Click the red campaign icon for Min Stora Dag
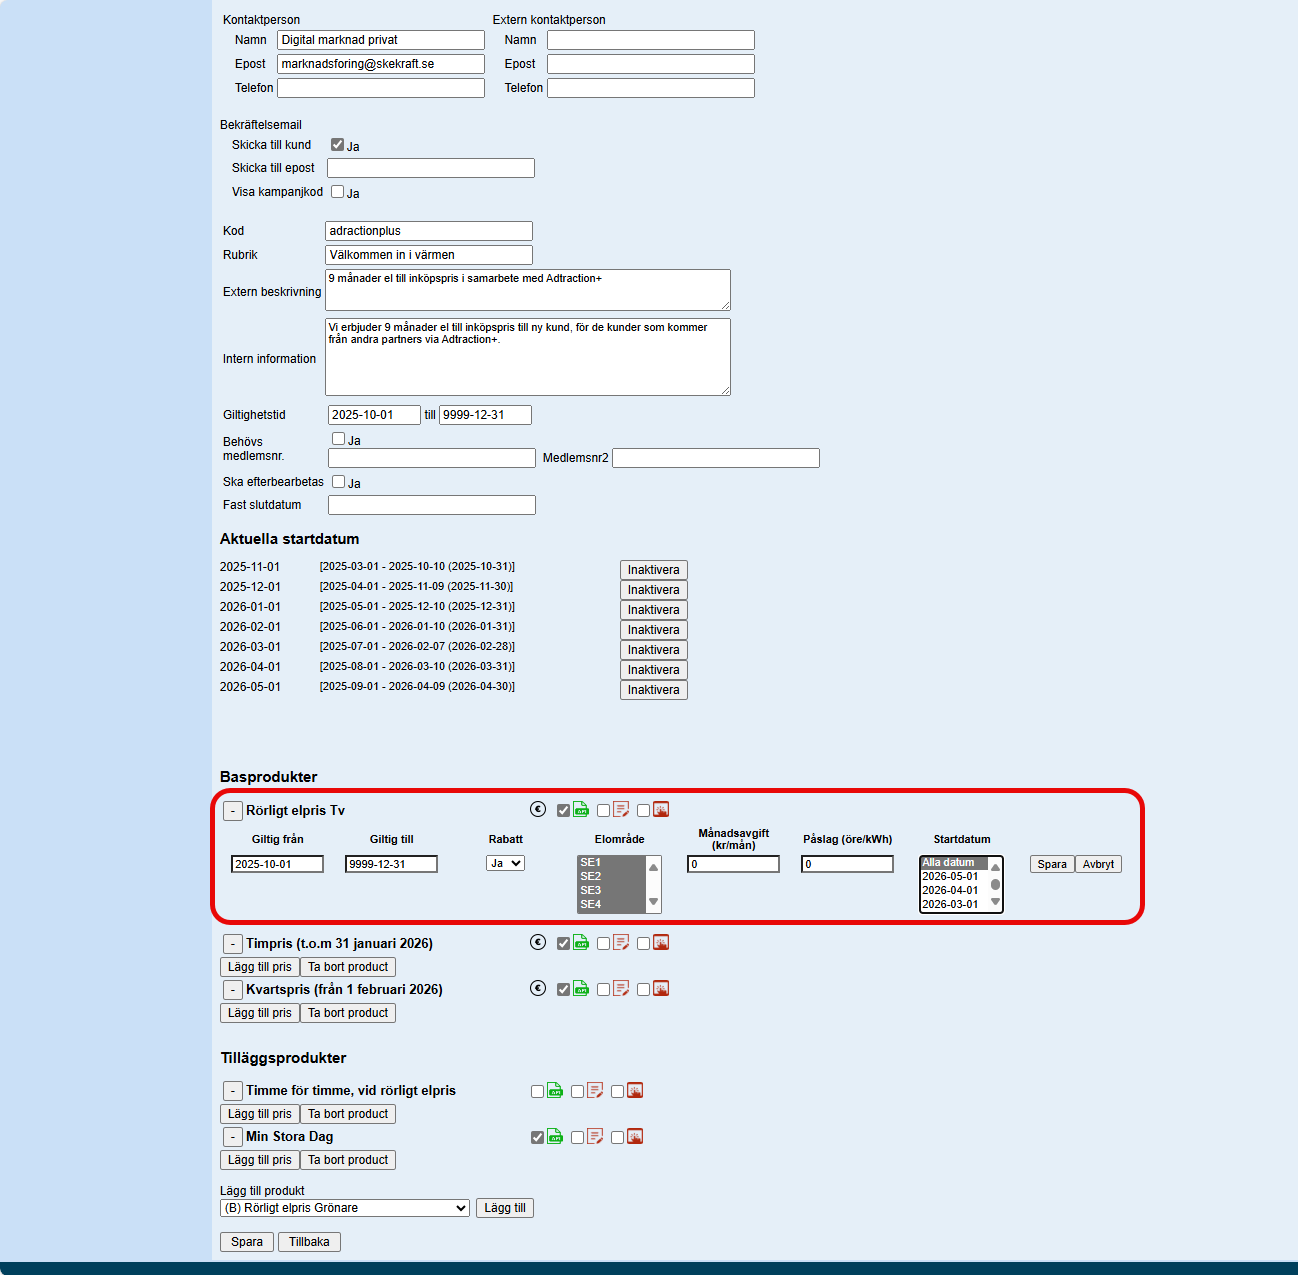1298x1275 pixels. (x=635, y=1137)
